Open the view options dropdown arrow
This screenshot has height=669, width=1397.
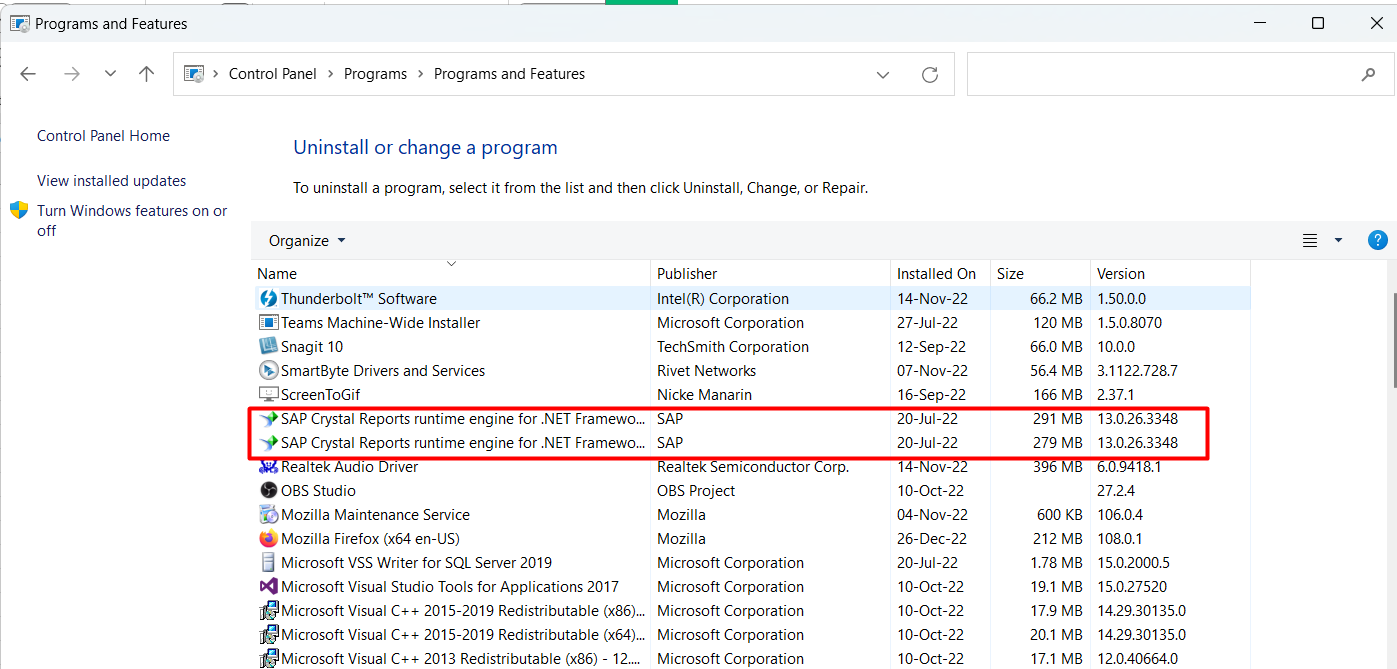point(1338,240)
